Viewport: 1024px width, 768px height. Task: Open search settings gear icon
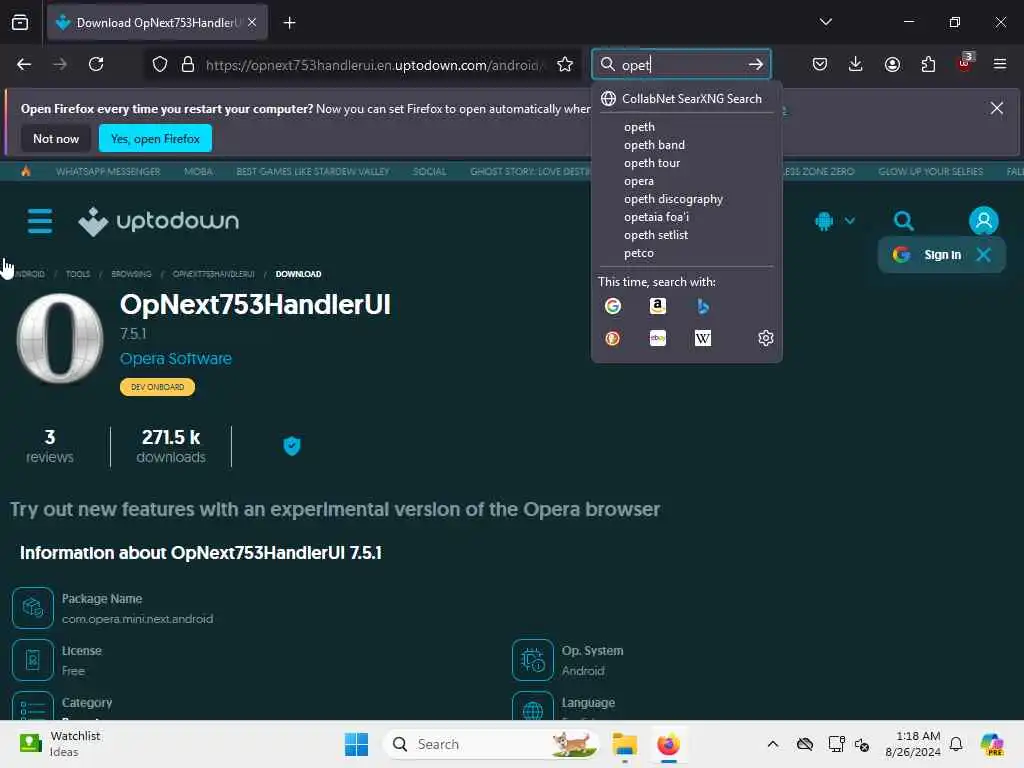[x=765, y=338]
